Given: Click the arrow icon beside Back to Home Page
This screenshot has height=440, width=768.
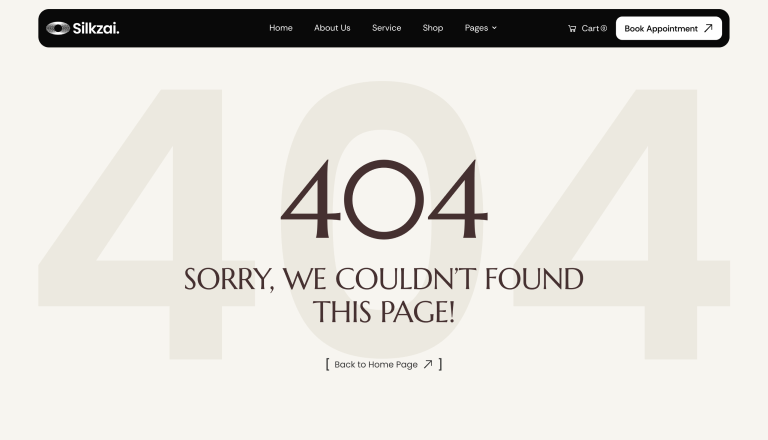Looking at the screenshot, I should (x=428, y=364).
